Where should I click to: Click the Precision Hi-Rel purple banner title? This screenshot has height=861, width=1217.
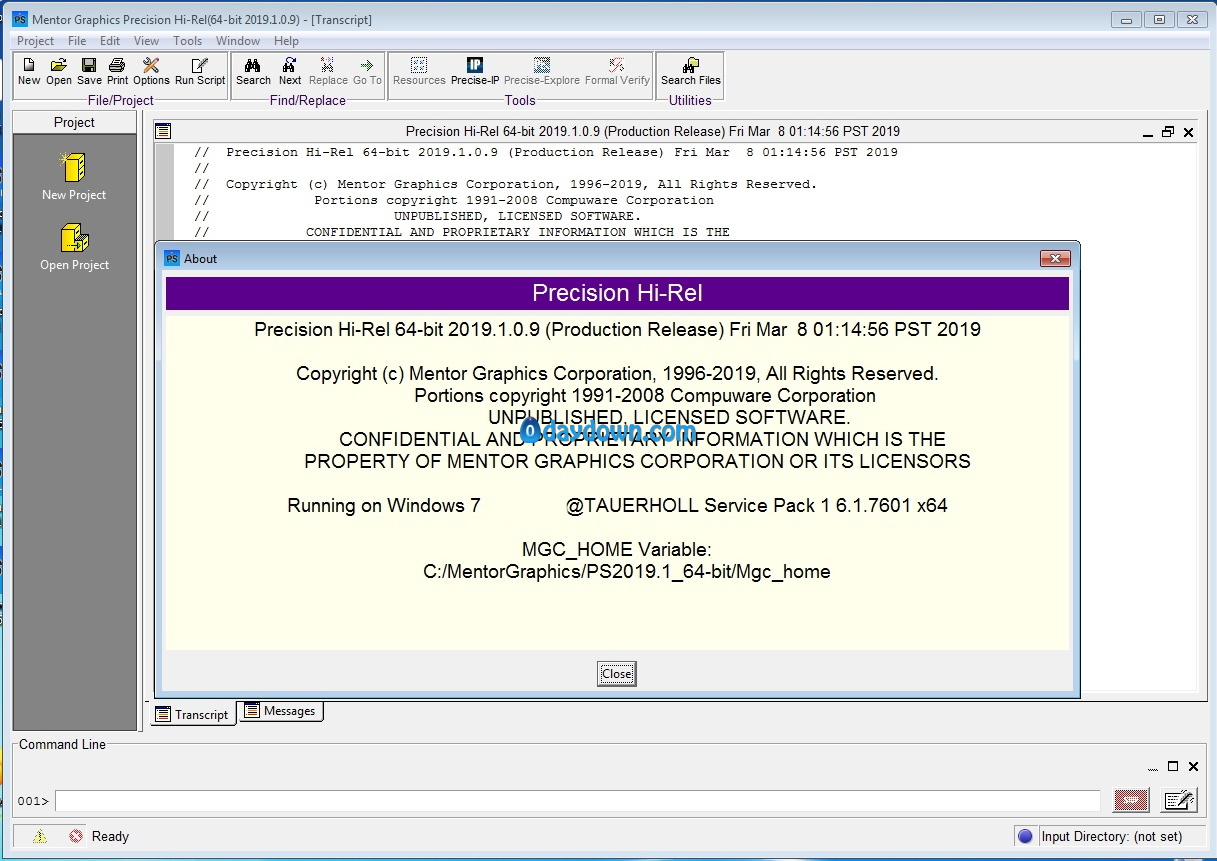(x=617, y=293)
